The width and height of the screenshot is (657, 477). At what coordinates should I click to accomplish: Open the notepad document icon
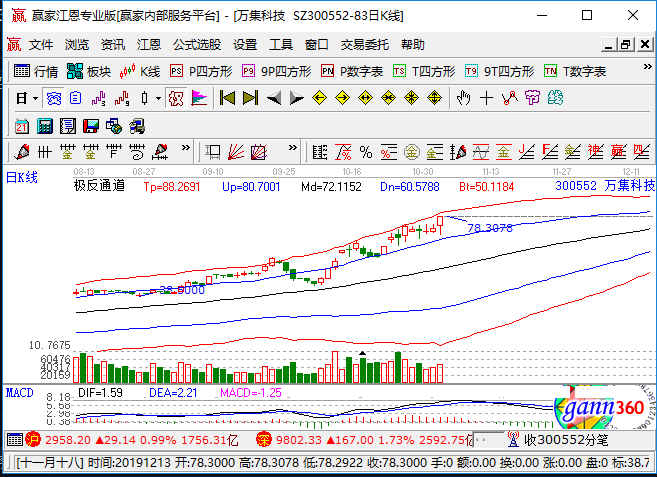[68, 126]
